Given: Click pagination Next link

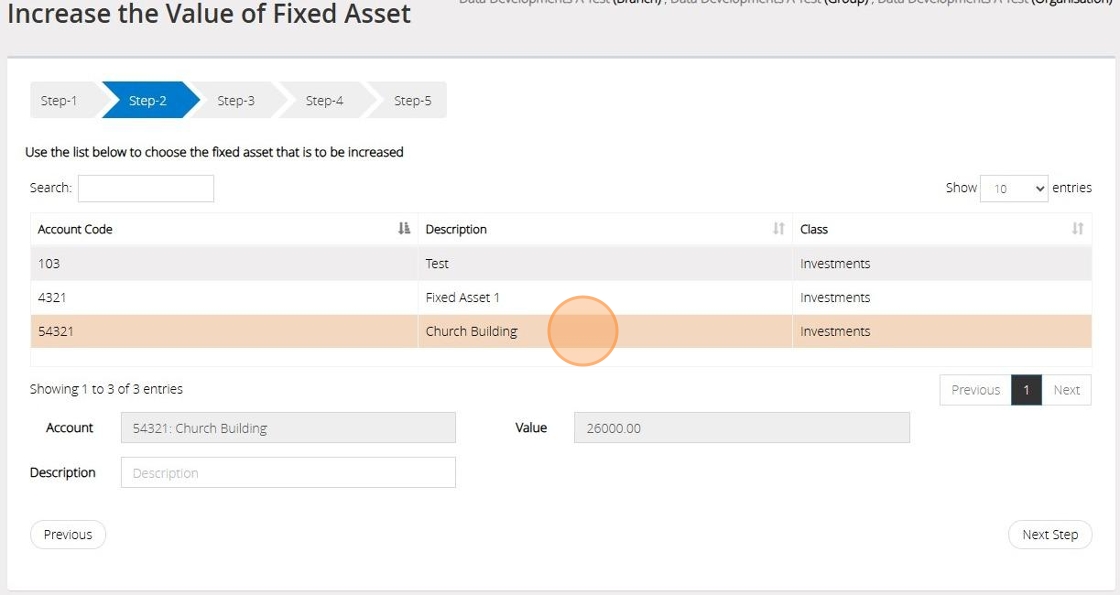Looking at the screenshot, I should pyautogui.click(x=1066, y=390).
